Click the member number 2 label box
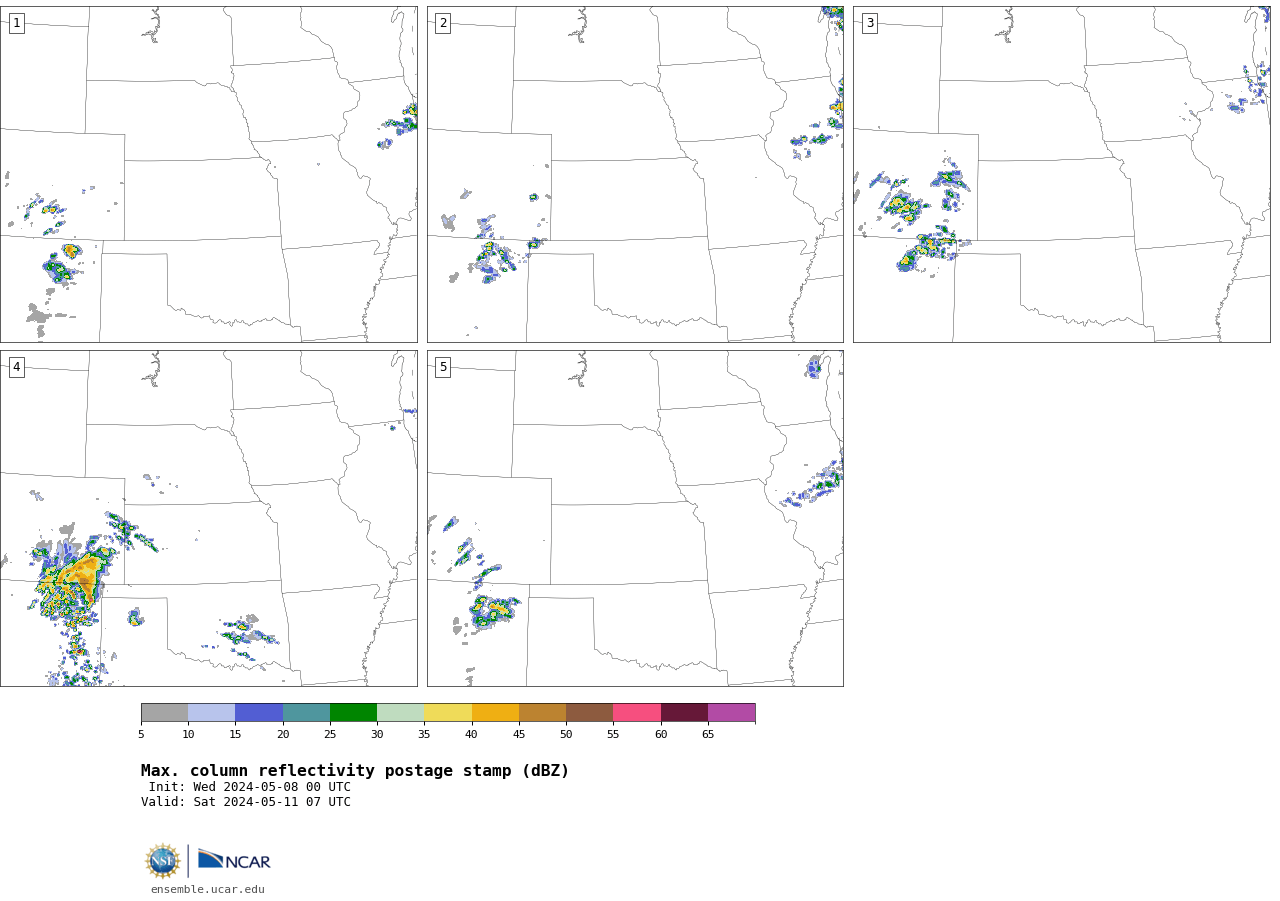The width and height of the screenshot is (1280, 901). click(443, 23)
